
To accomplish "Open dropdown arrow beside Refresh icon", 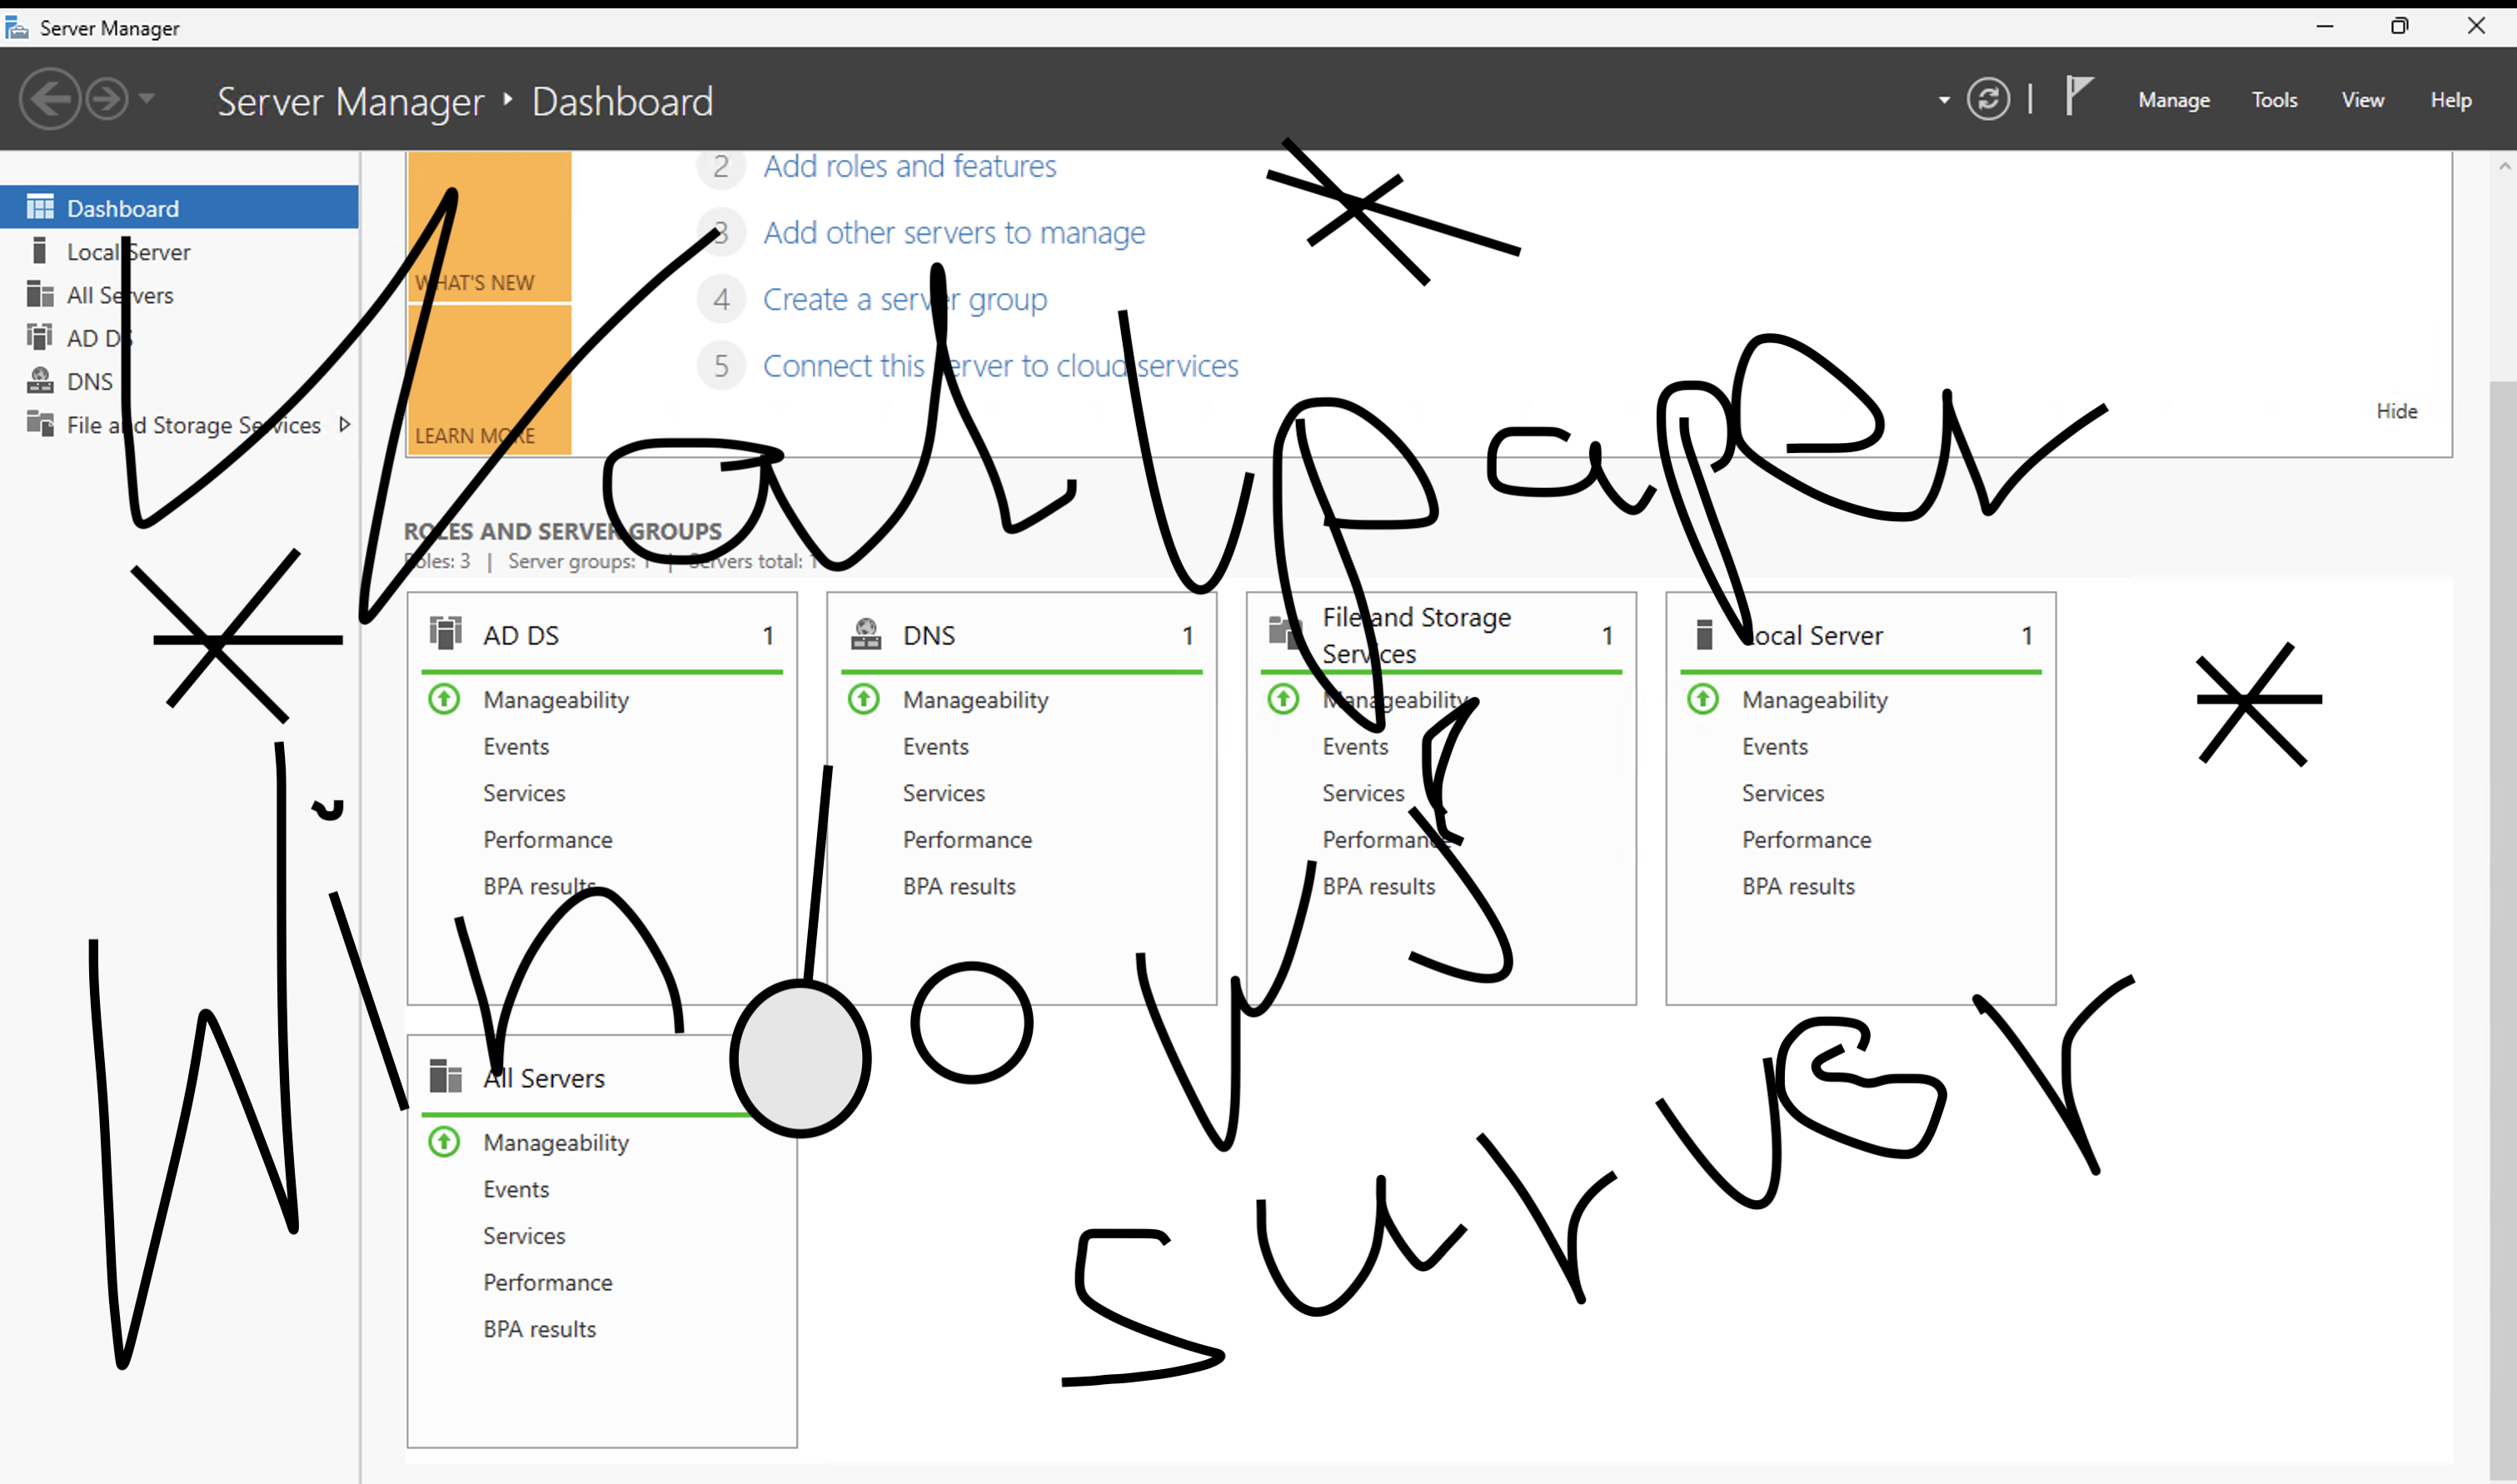I will [x=1943, y=100].
